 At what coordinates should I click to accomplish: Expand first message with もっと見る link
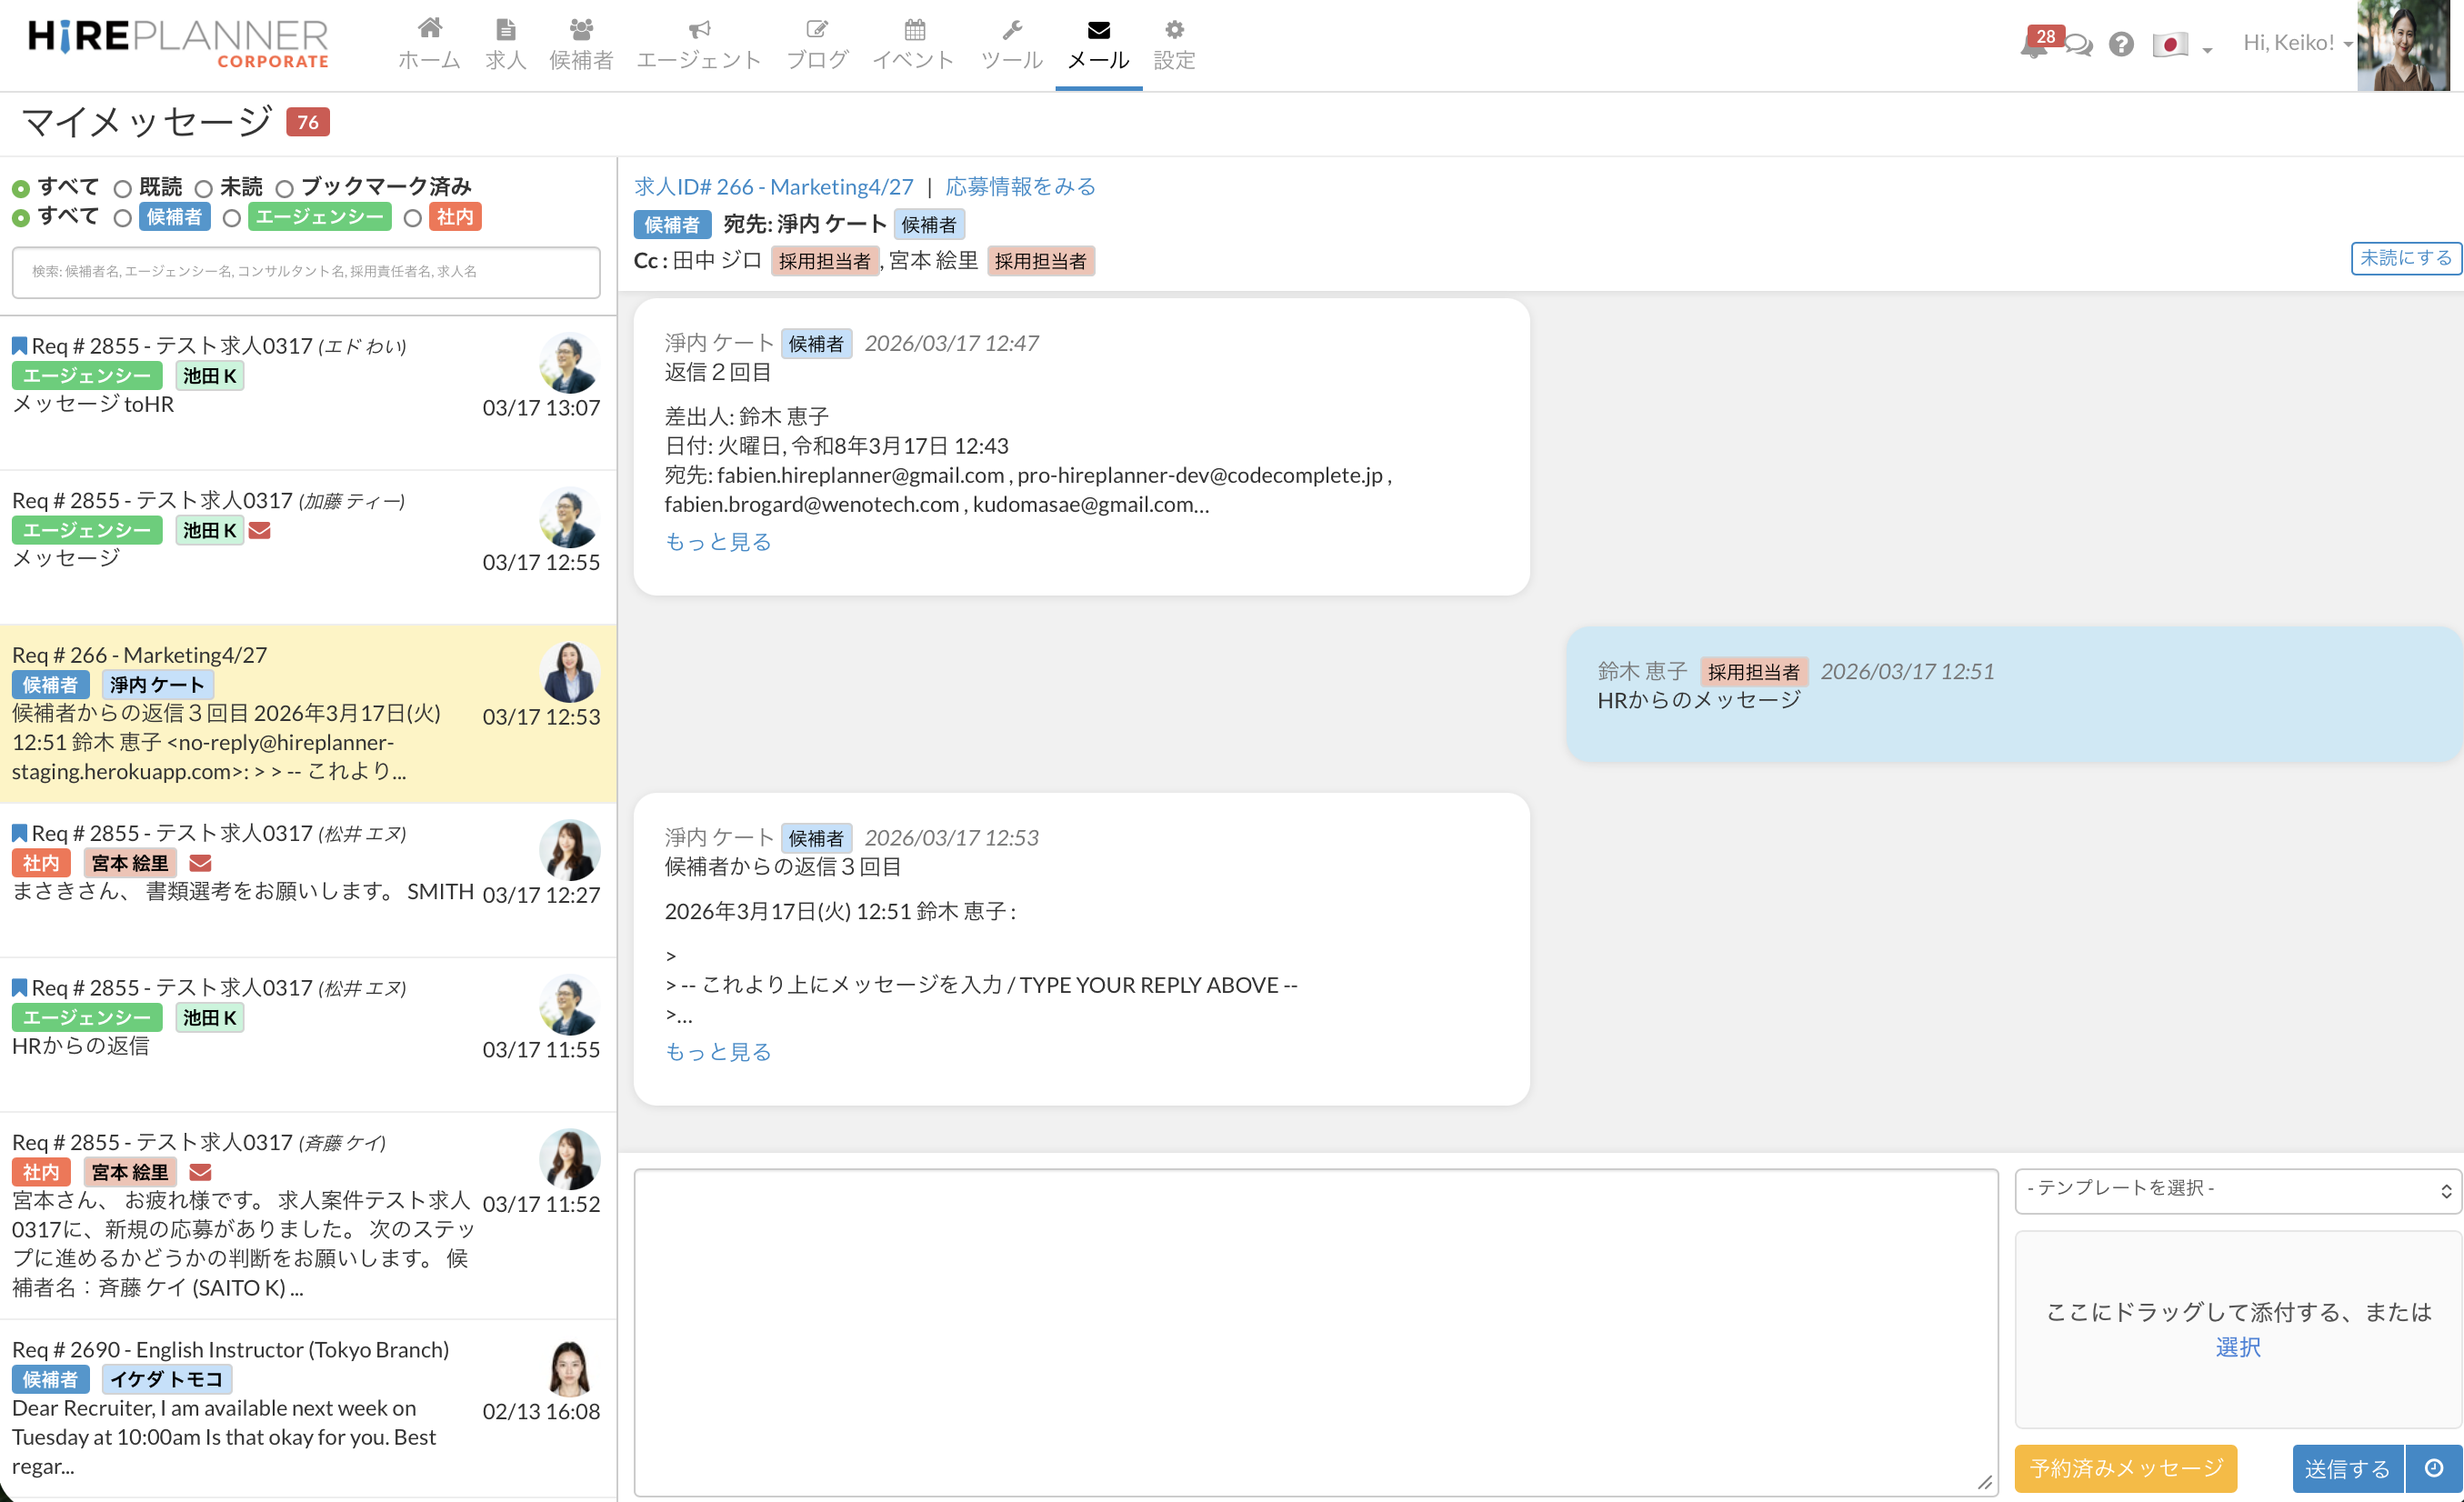tap(718, 542)
